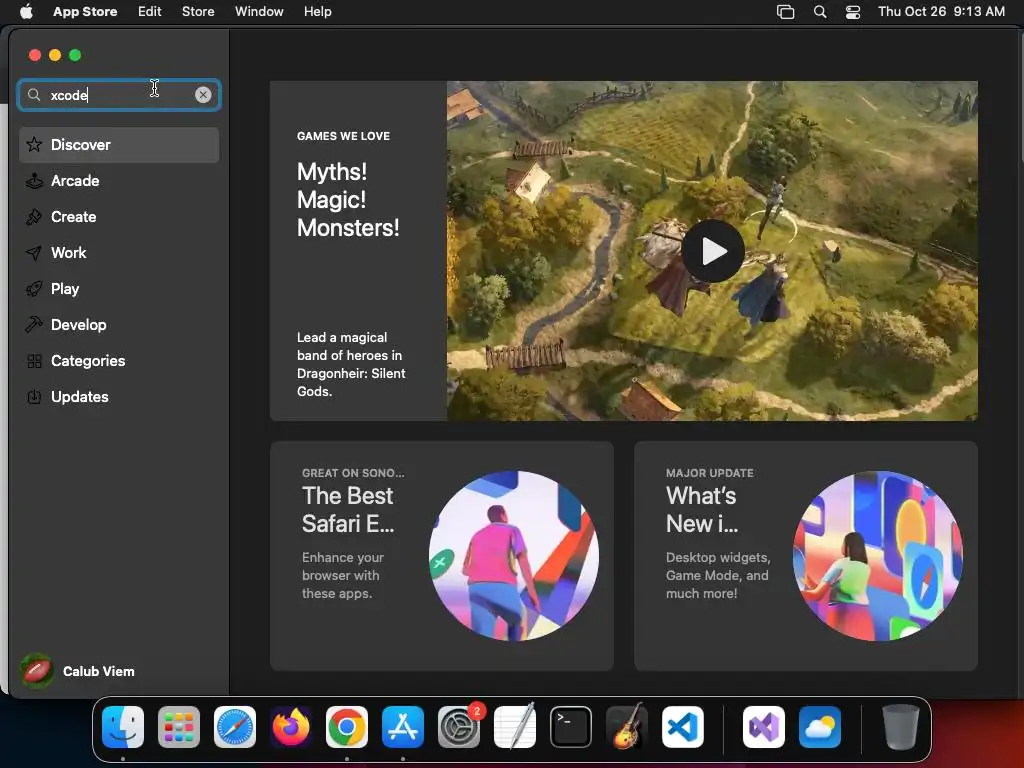Open the Trash in the Dock
The height and width of the screenshot is (768, 1024).
pyautogui.click(x=901, y=727)
